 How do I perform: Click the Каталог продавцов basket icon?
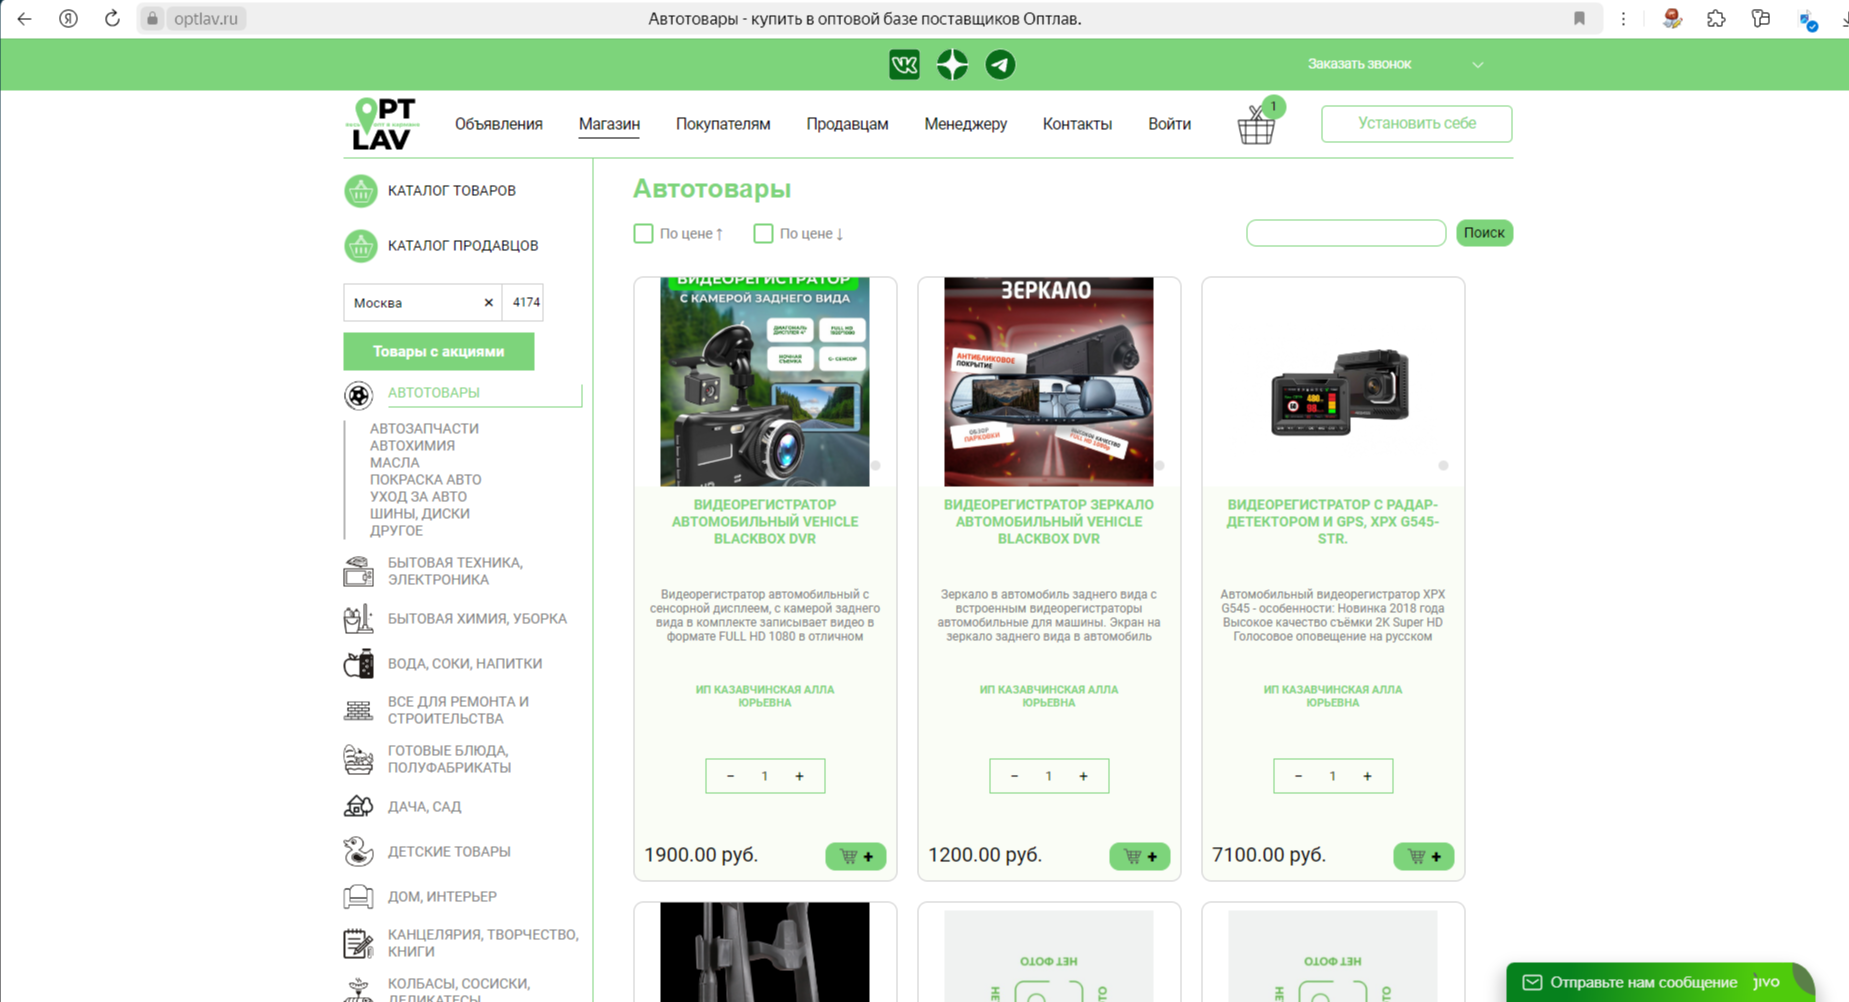click(x=360, y=245)
